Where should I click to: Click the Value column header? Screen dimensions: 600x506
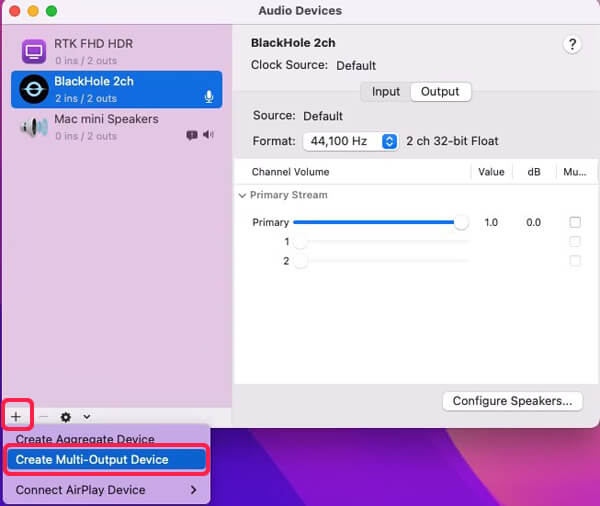pos(491,172)
